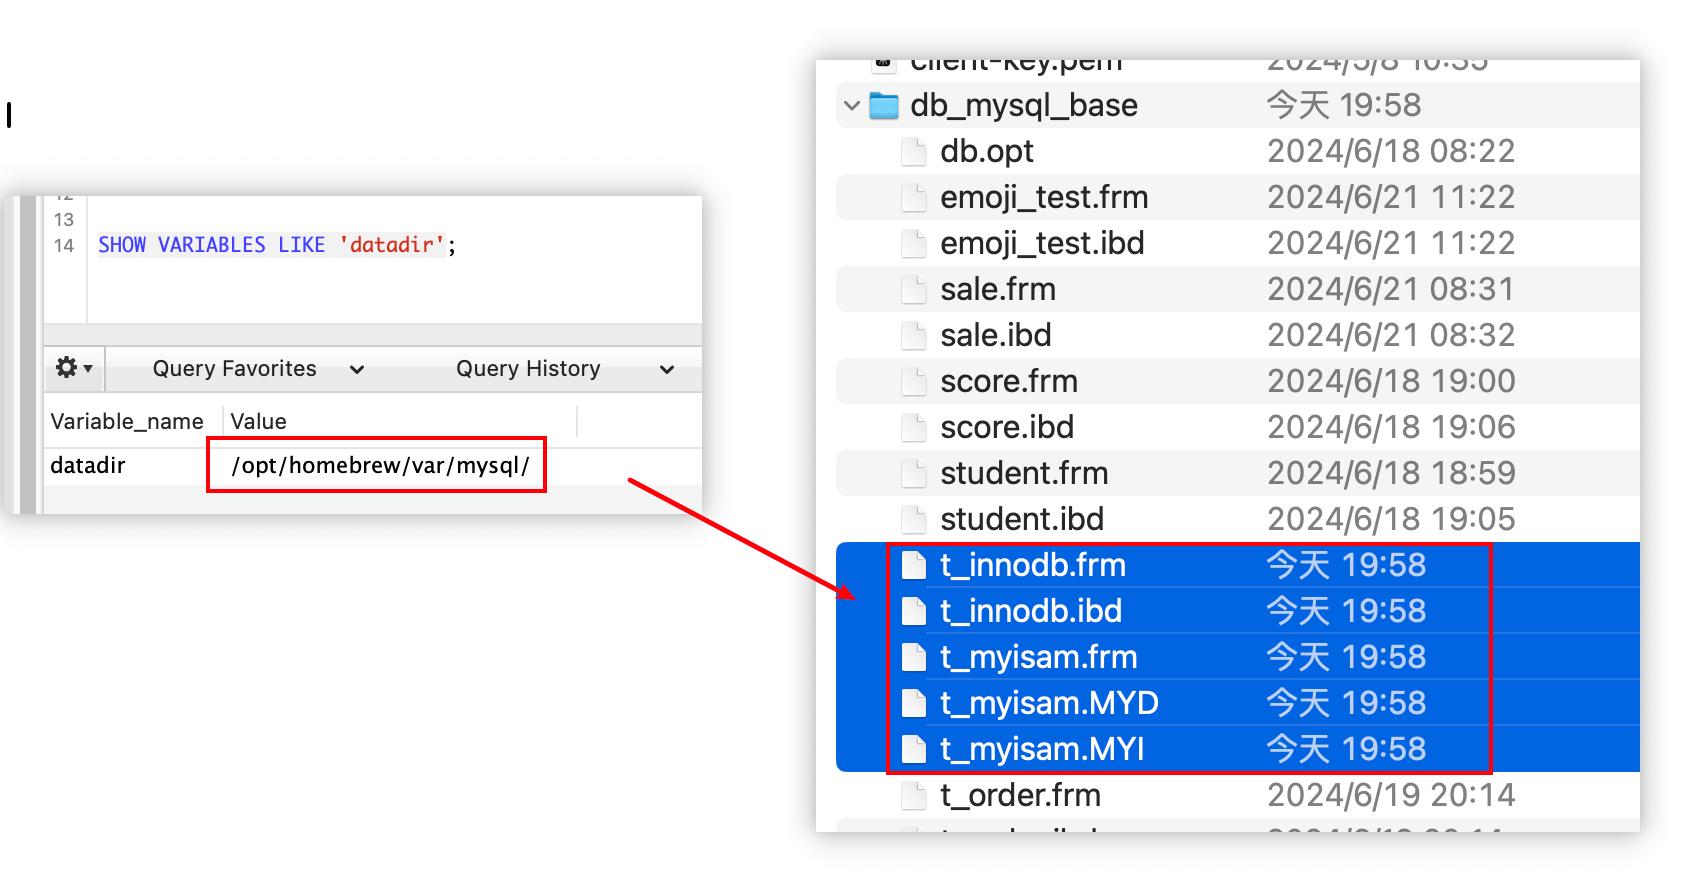Viewport: 1704px width, 886px height.
Task: Select the file name score.frm
Action: point(1009,381)
